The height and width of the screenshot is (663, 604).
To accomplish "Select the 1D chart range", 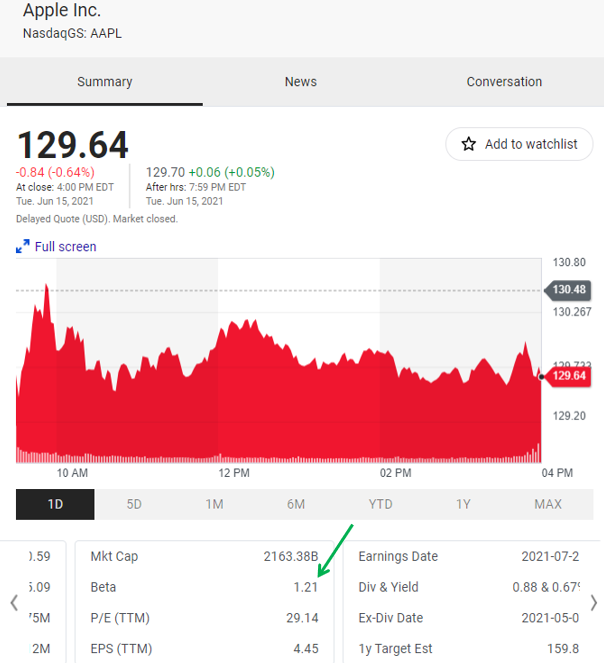I will 55,504.
